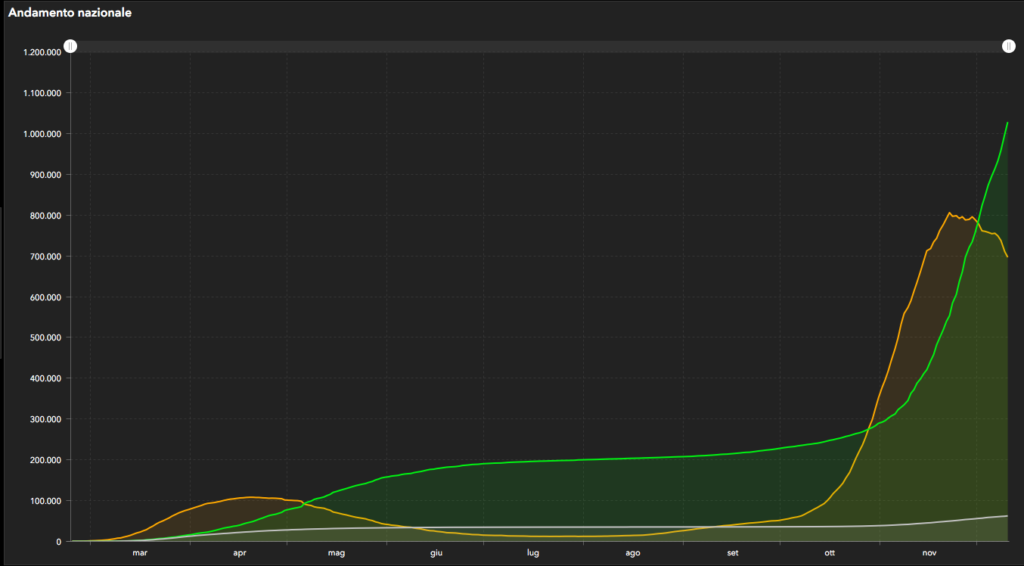
Task: Click the middle of the zoom scrollbar track
Action: tap(540, 47)
